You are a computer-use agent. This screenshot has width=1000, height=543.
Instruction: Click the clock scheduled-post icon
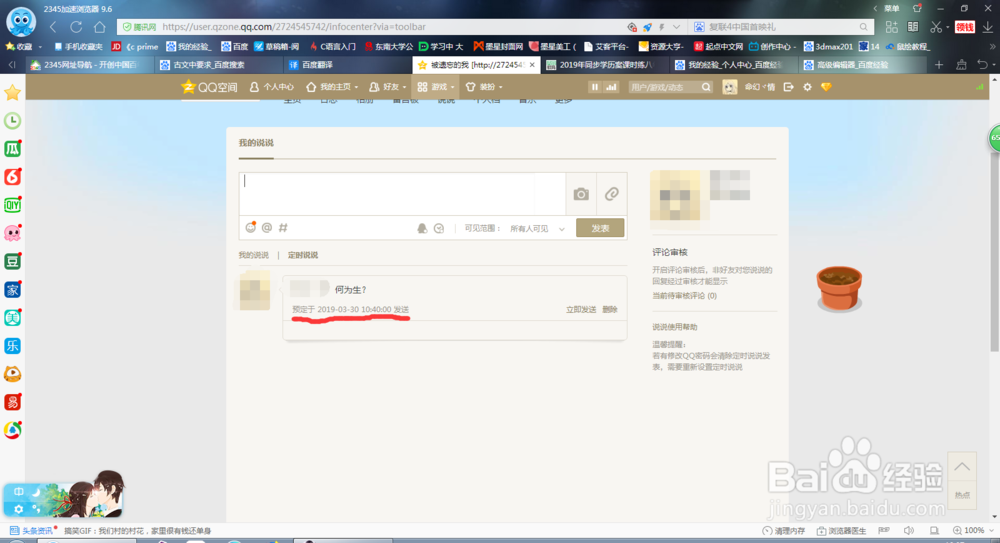[x=439, y=228]
